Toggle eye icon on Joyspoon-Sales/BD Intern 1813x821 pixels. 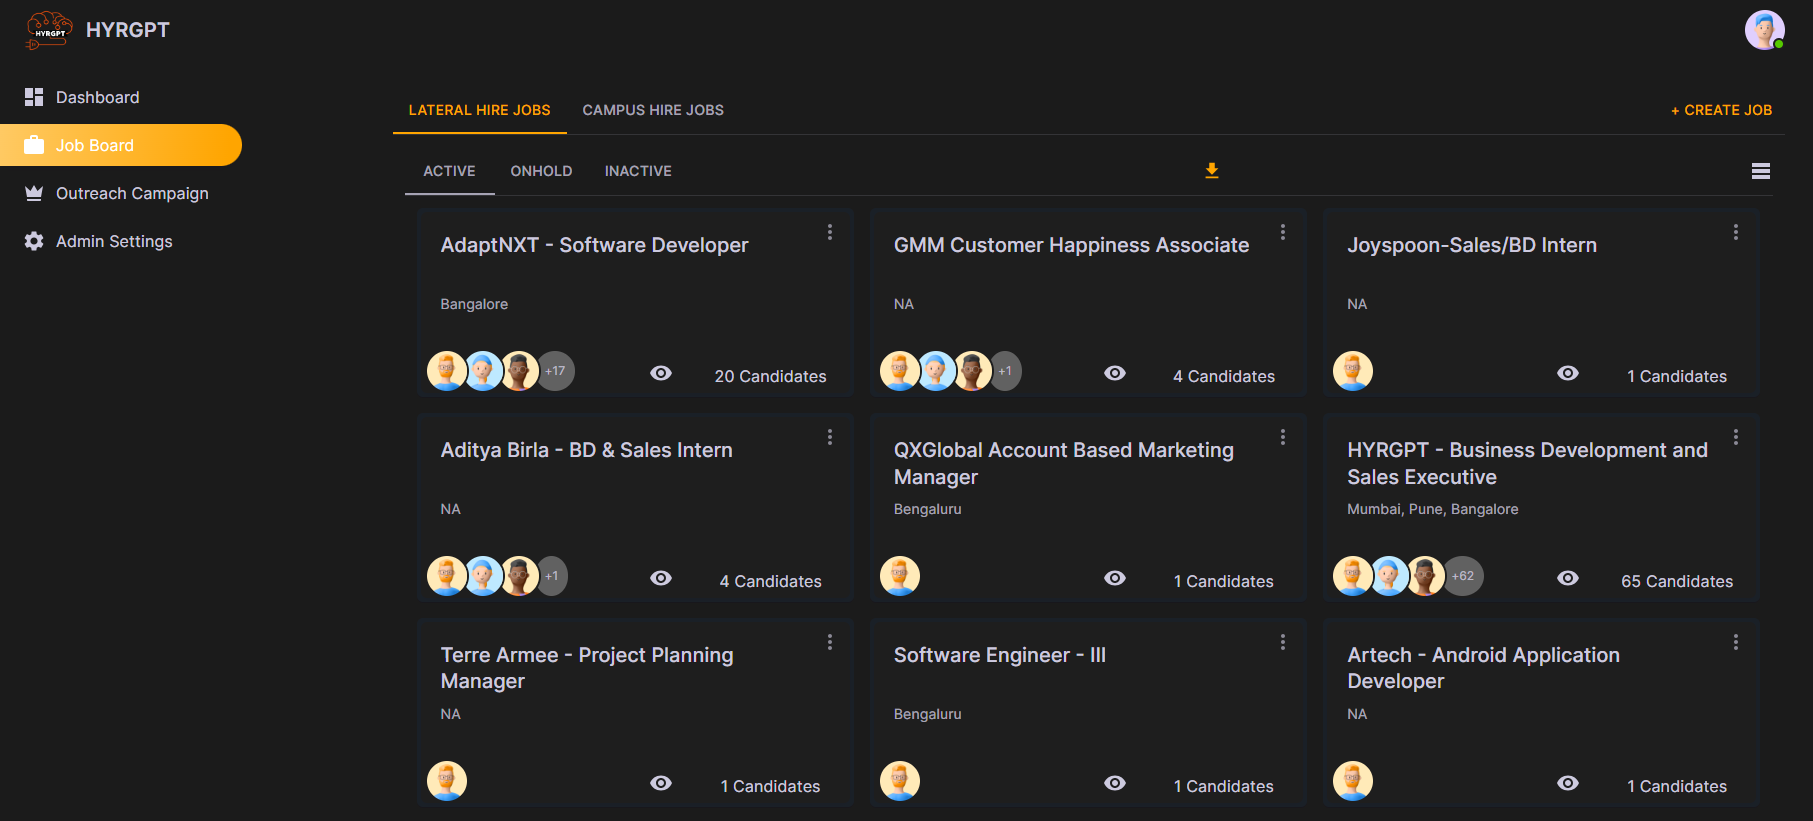[1567, 373]
